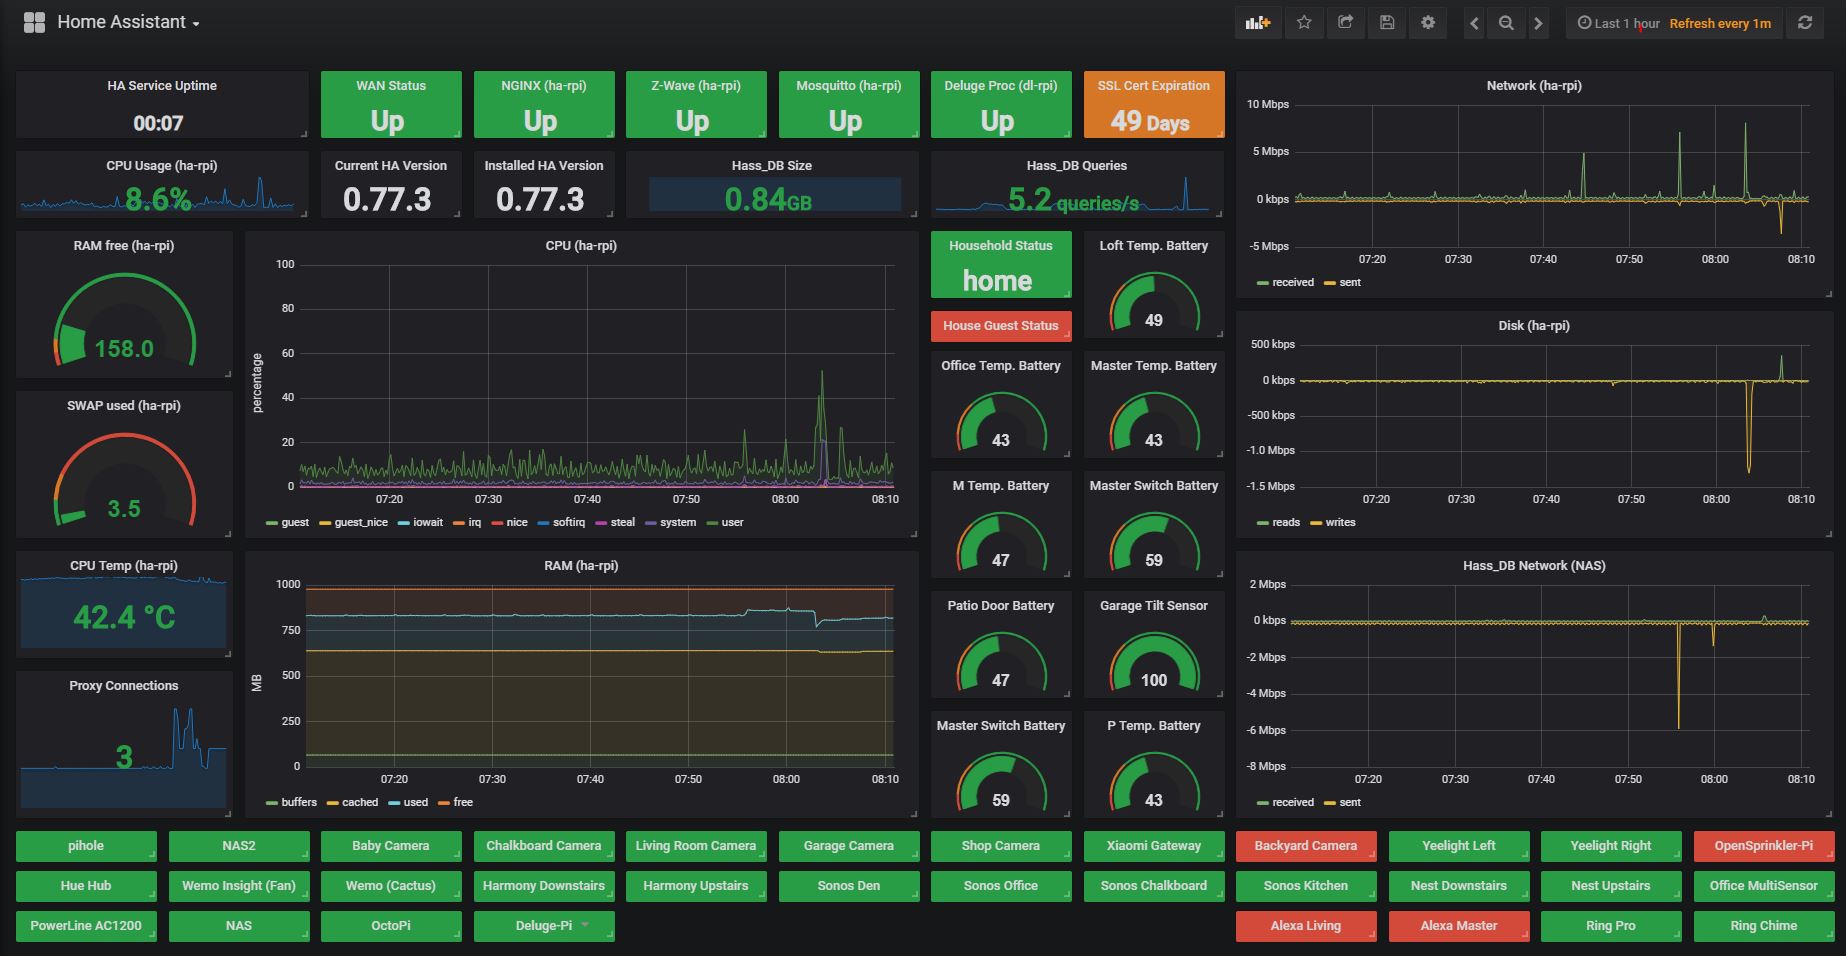Star this dashboard as favorite
The image size is (1846, 956).
[1304, 23]
